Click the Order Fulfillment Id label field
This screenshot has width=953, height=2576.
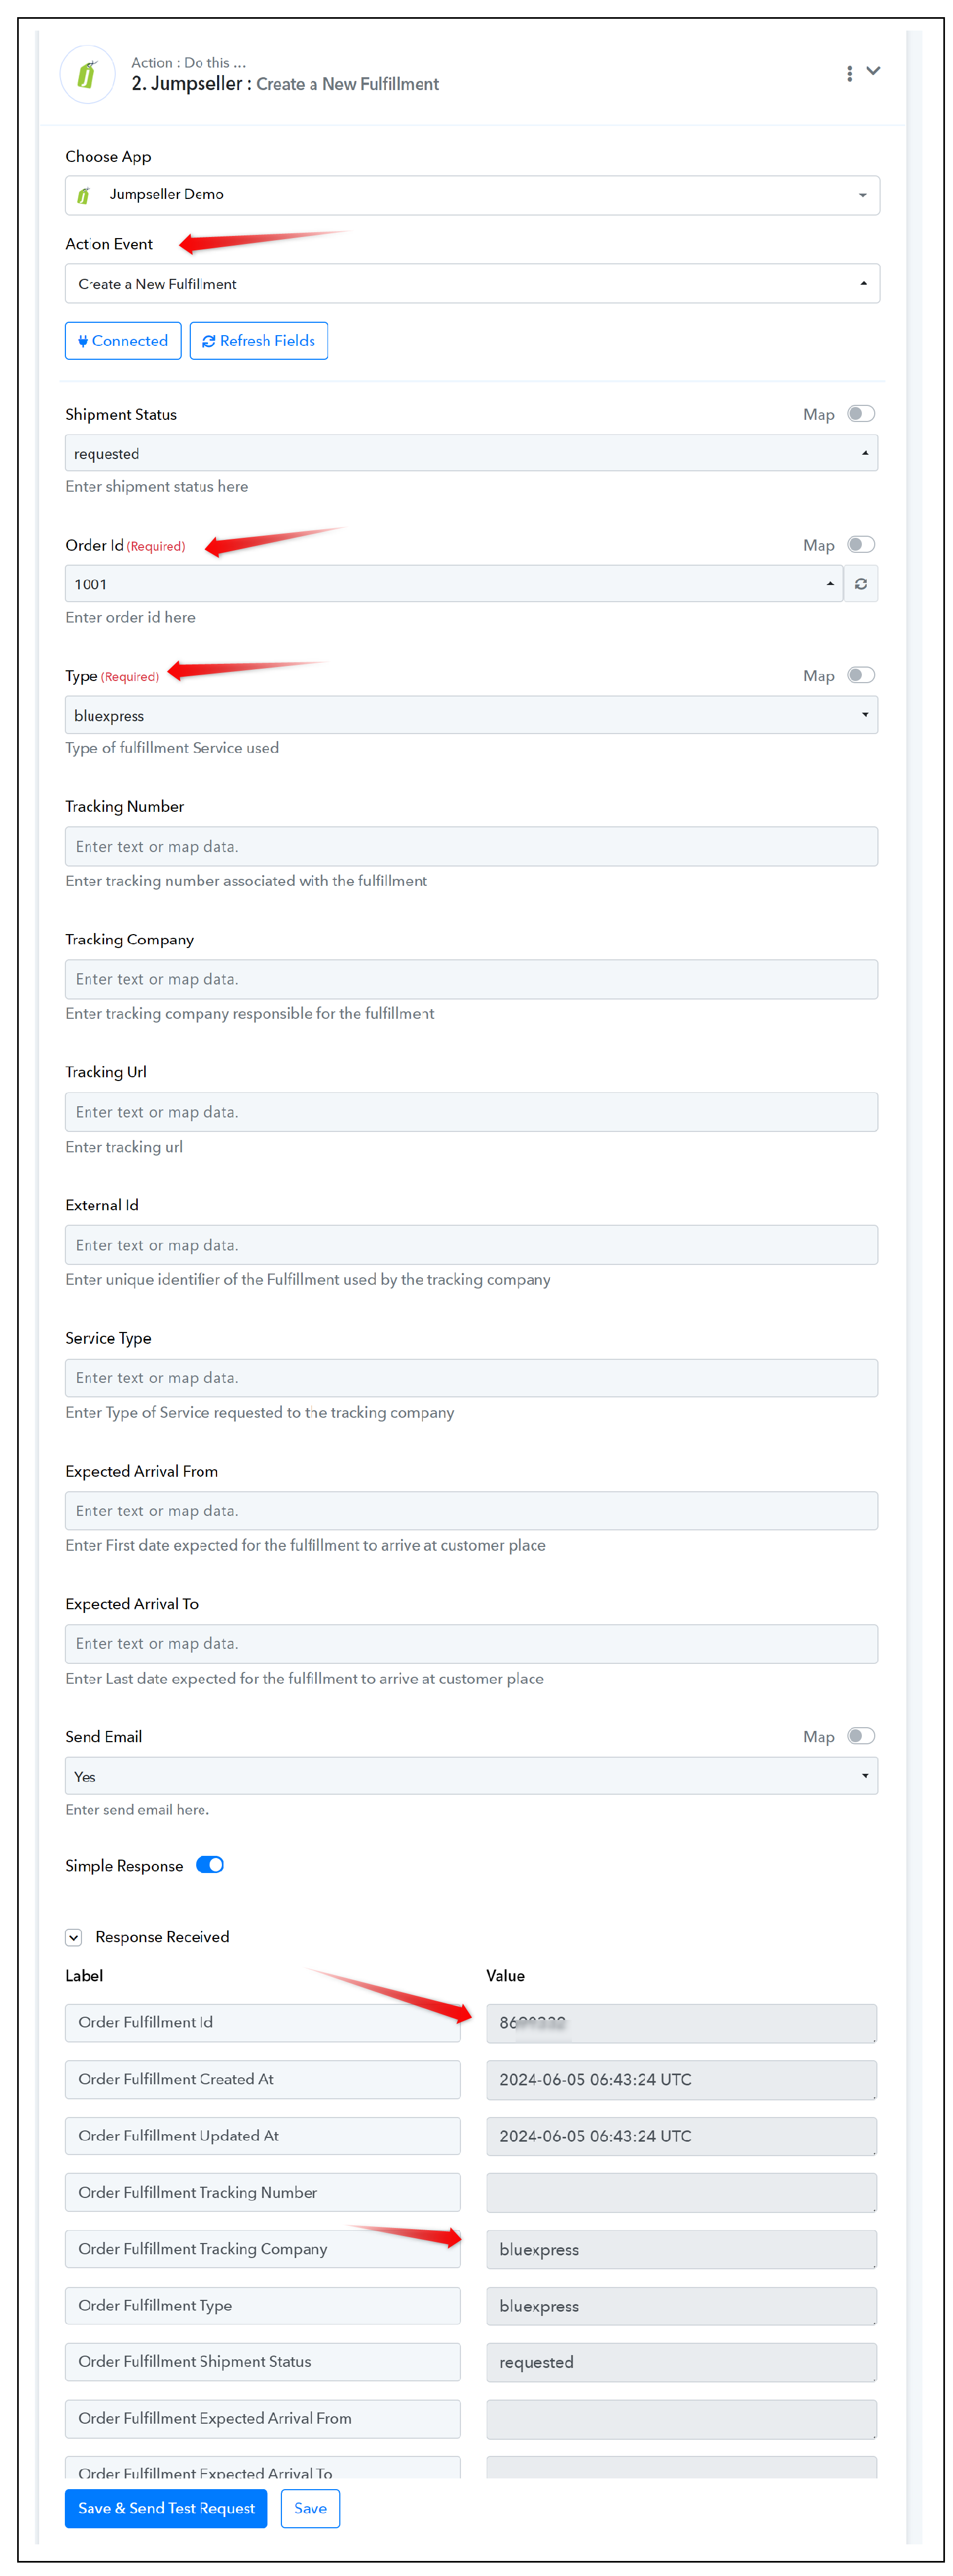[263, 2023]
